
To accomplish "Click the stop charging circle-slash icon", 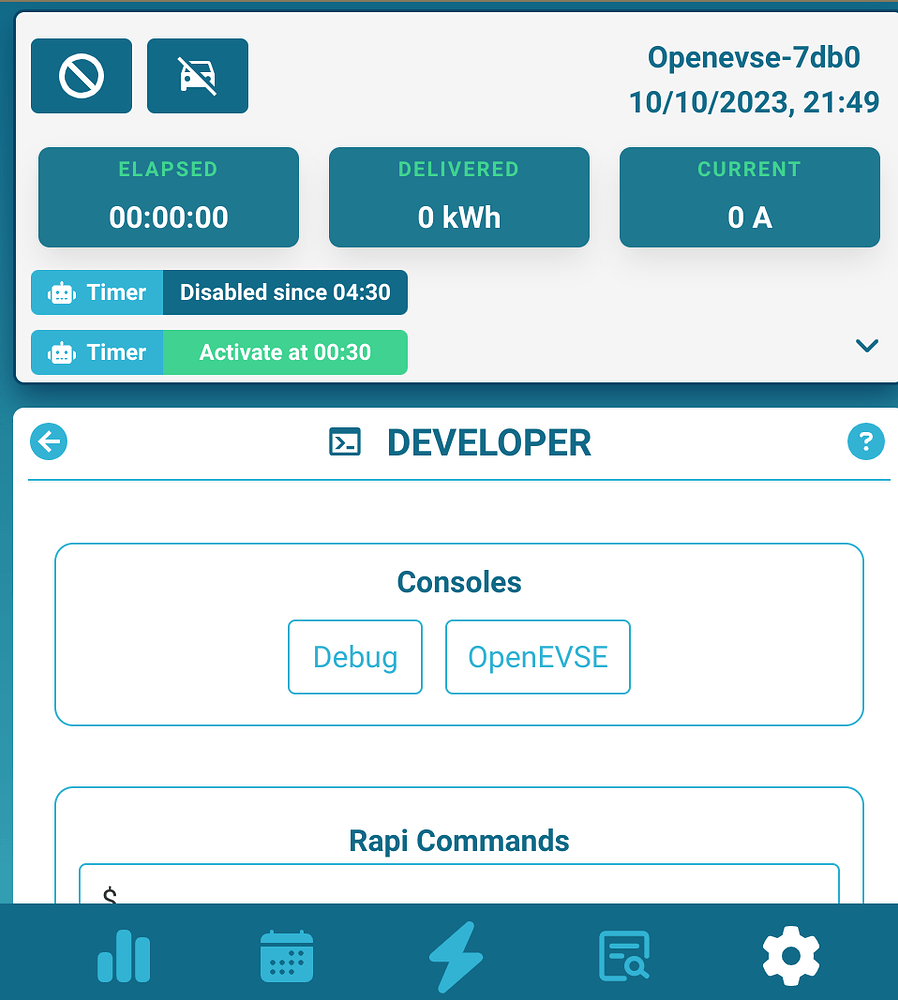I will [81, 75].
